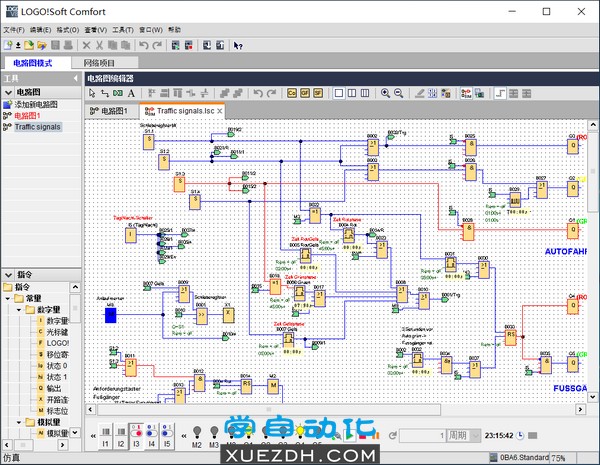Image resolution: width=600 pixels, height=465 pixels.
Task: Click the online test icon
Action: [479, 93]
